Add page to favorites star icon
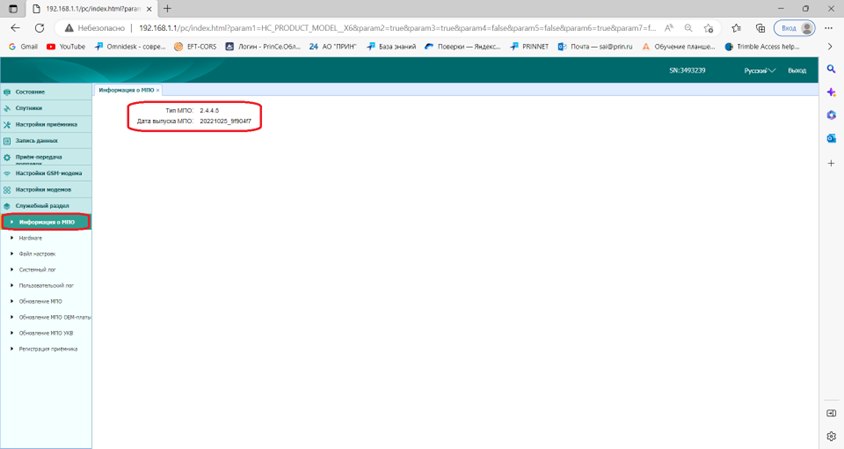The height and width of the screenshot is (449, 844). 708,28
